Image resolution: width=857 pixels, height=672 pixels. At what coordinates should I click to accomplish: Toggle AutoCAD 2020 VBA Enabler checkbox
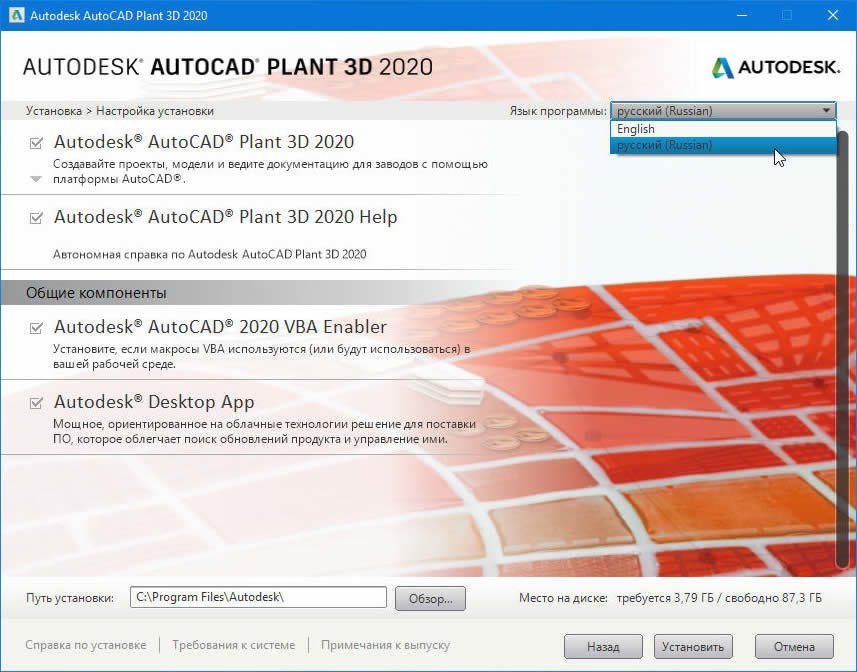36,328
